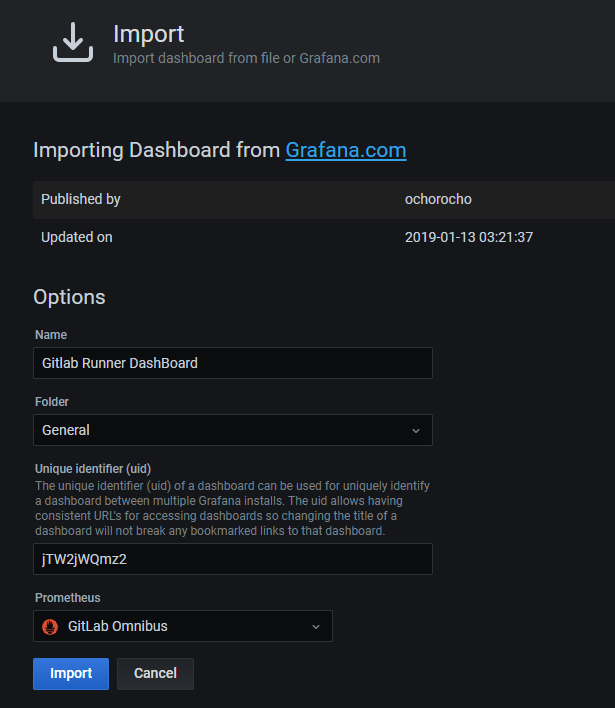The width and height of the screenshot is (615, 708).
Task: Click the chevron arrow in Folder dropdown
Action: click(416, 431)
